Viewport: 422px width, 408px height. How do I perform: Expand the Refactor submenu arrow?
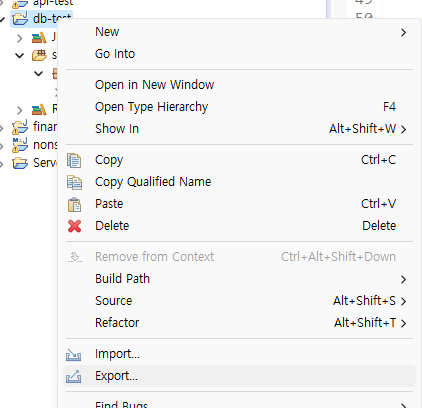click(x=403, y=323)
